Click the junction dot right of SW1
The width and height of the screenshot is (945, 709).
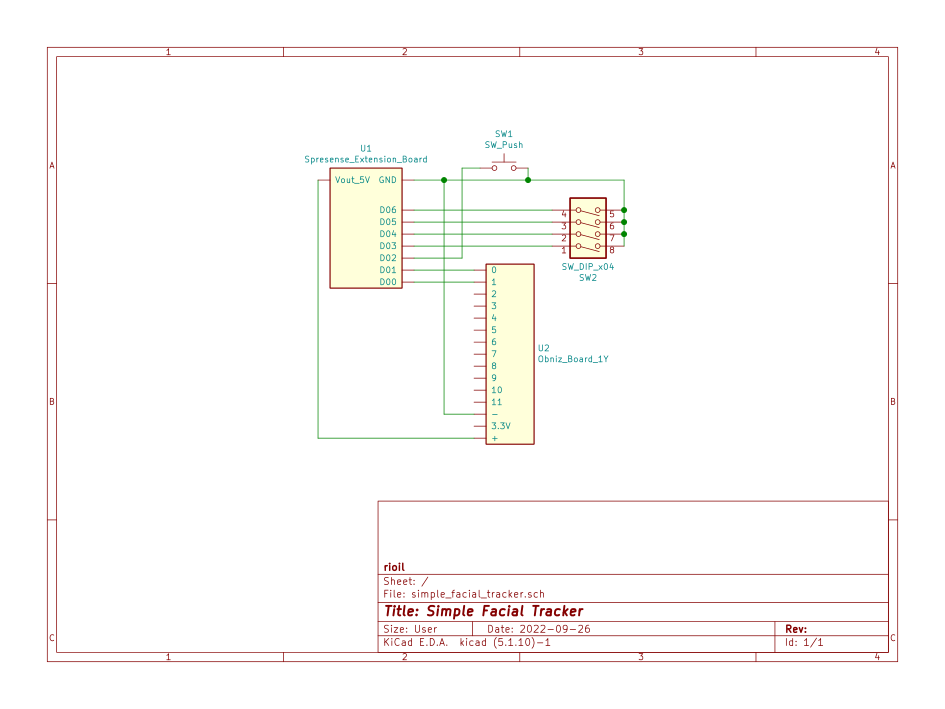528,180
